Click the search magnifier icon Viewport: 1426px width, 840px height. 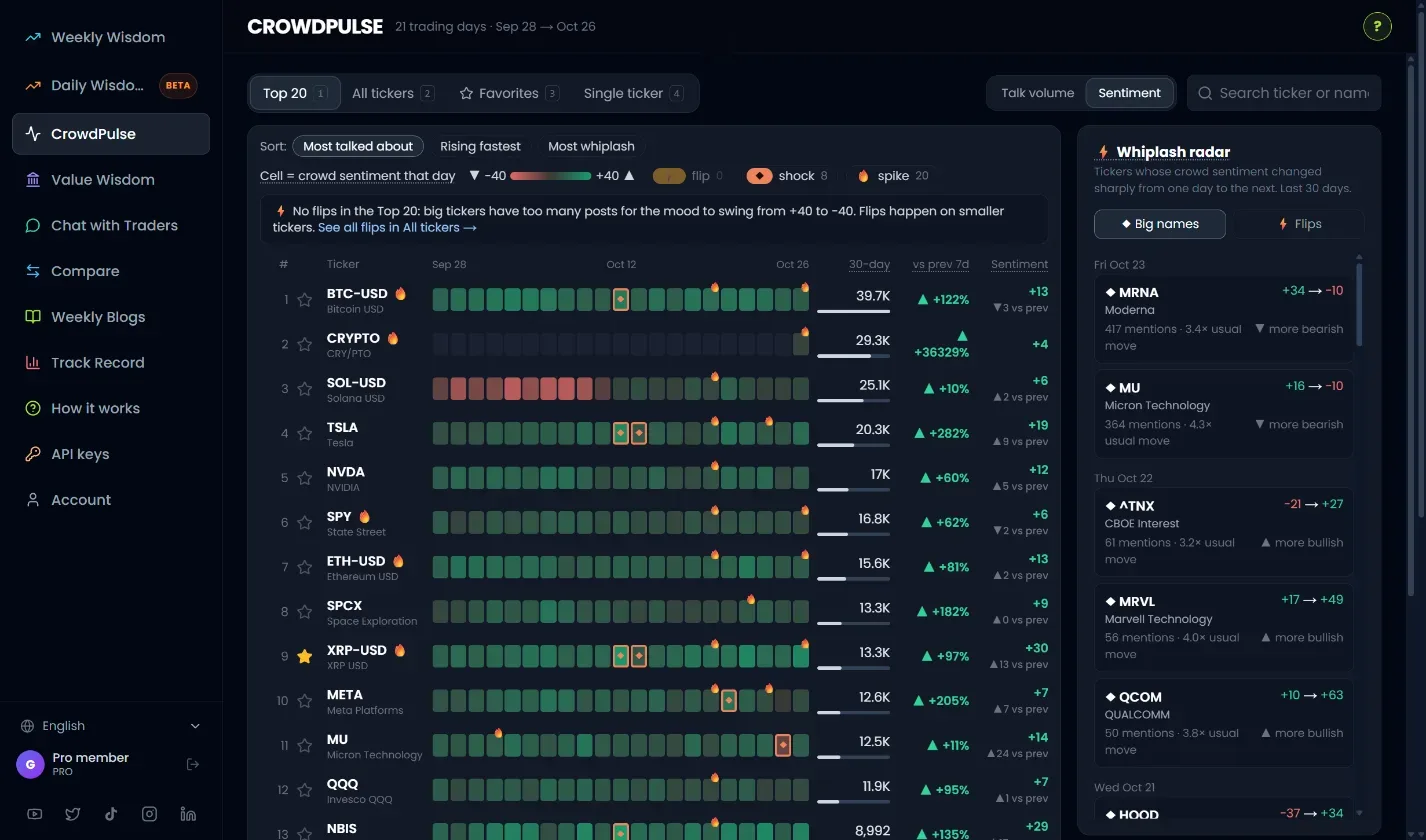point(1205,93)
